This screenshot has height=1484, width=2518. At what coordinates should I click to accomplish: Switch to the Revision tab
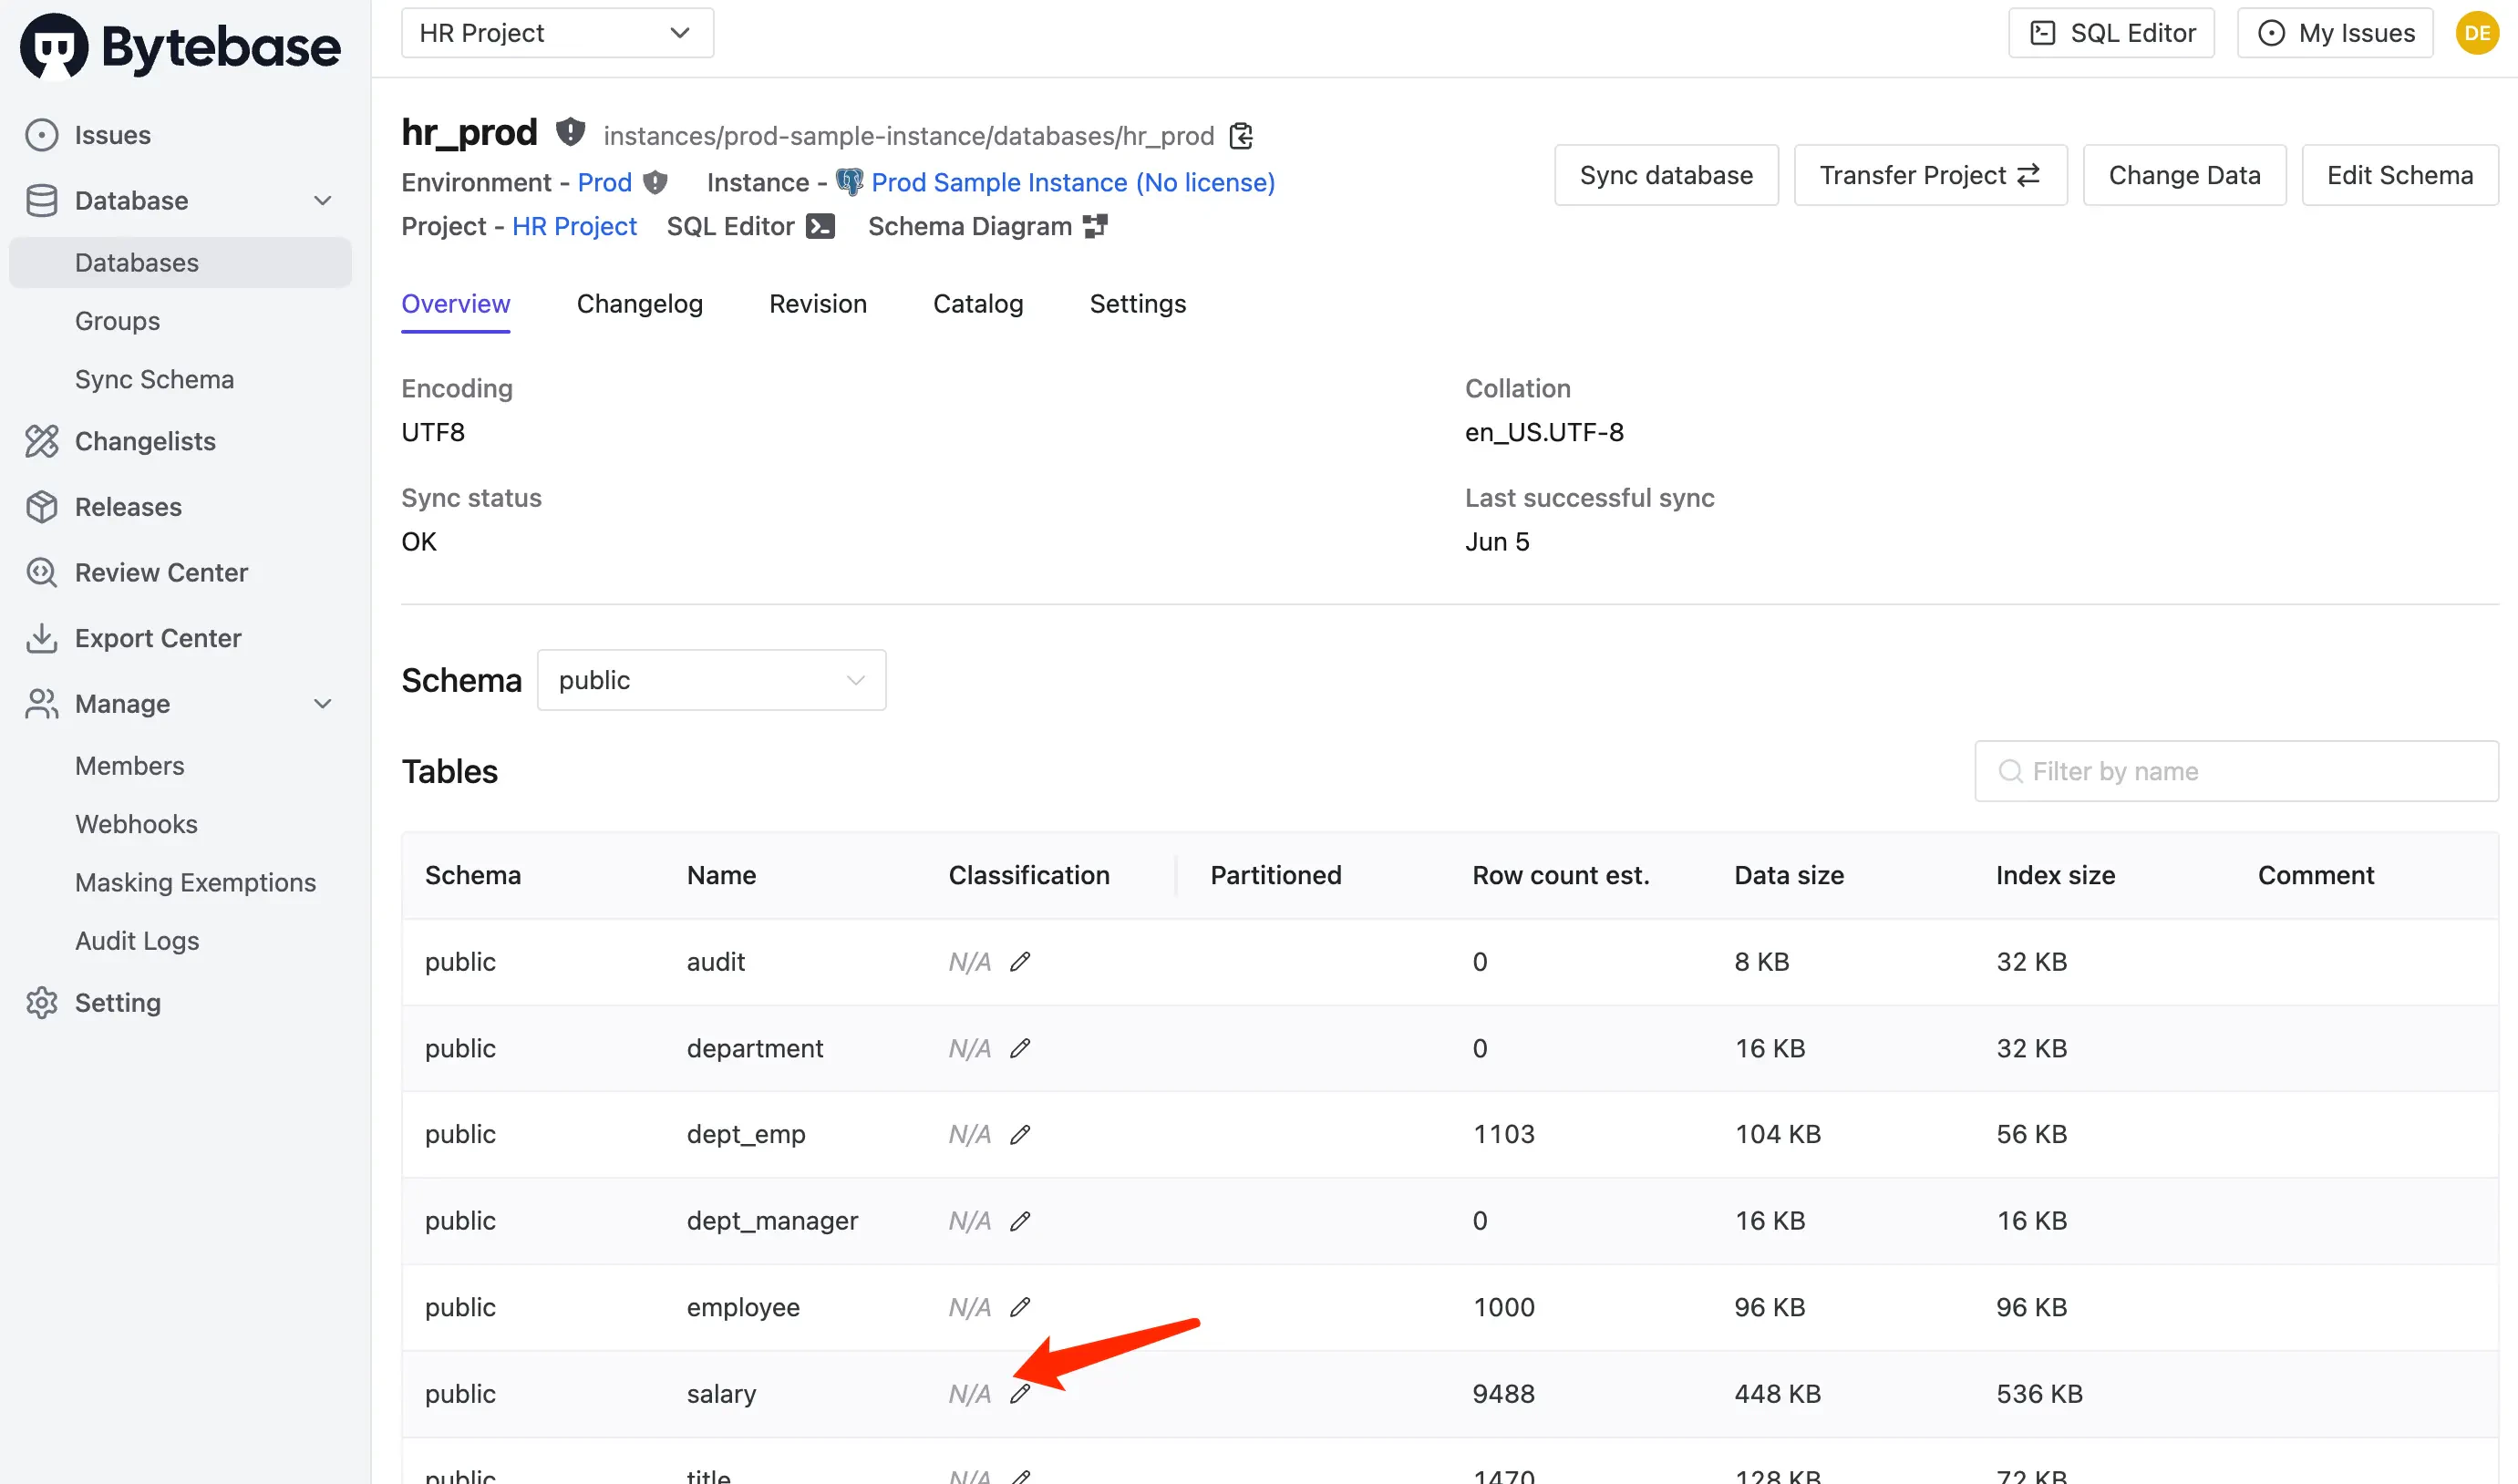(x=818, y=304)
